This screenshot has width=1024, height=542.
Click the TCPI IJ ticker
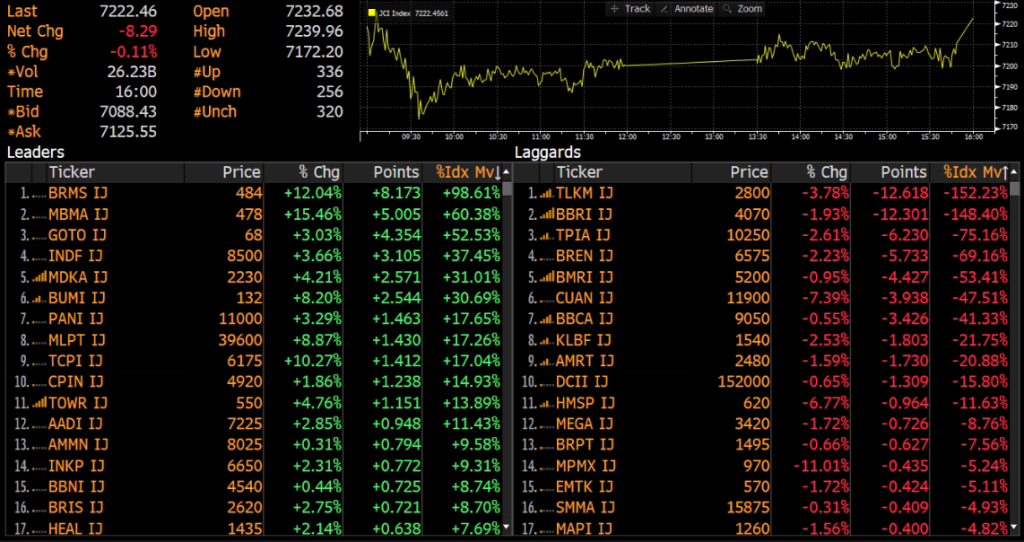pos(76,361)
